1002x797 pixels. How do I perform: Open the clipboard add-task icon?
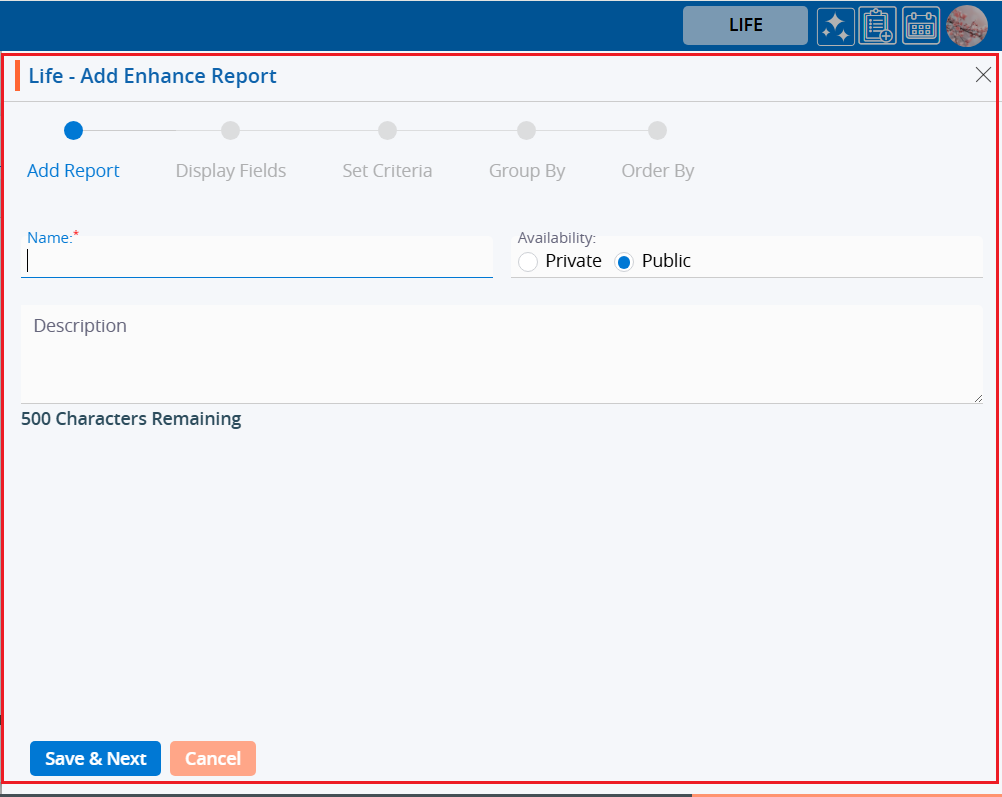(878, 26)
